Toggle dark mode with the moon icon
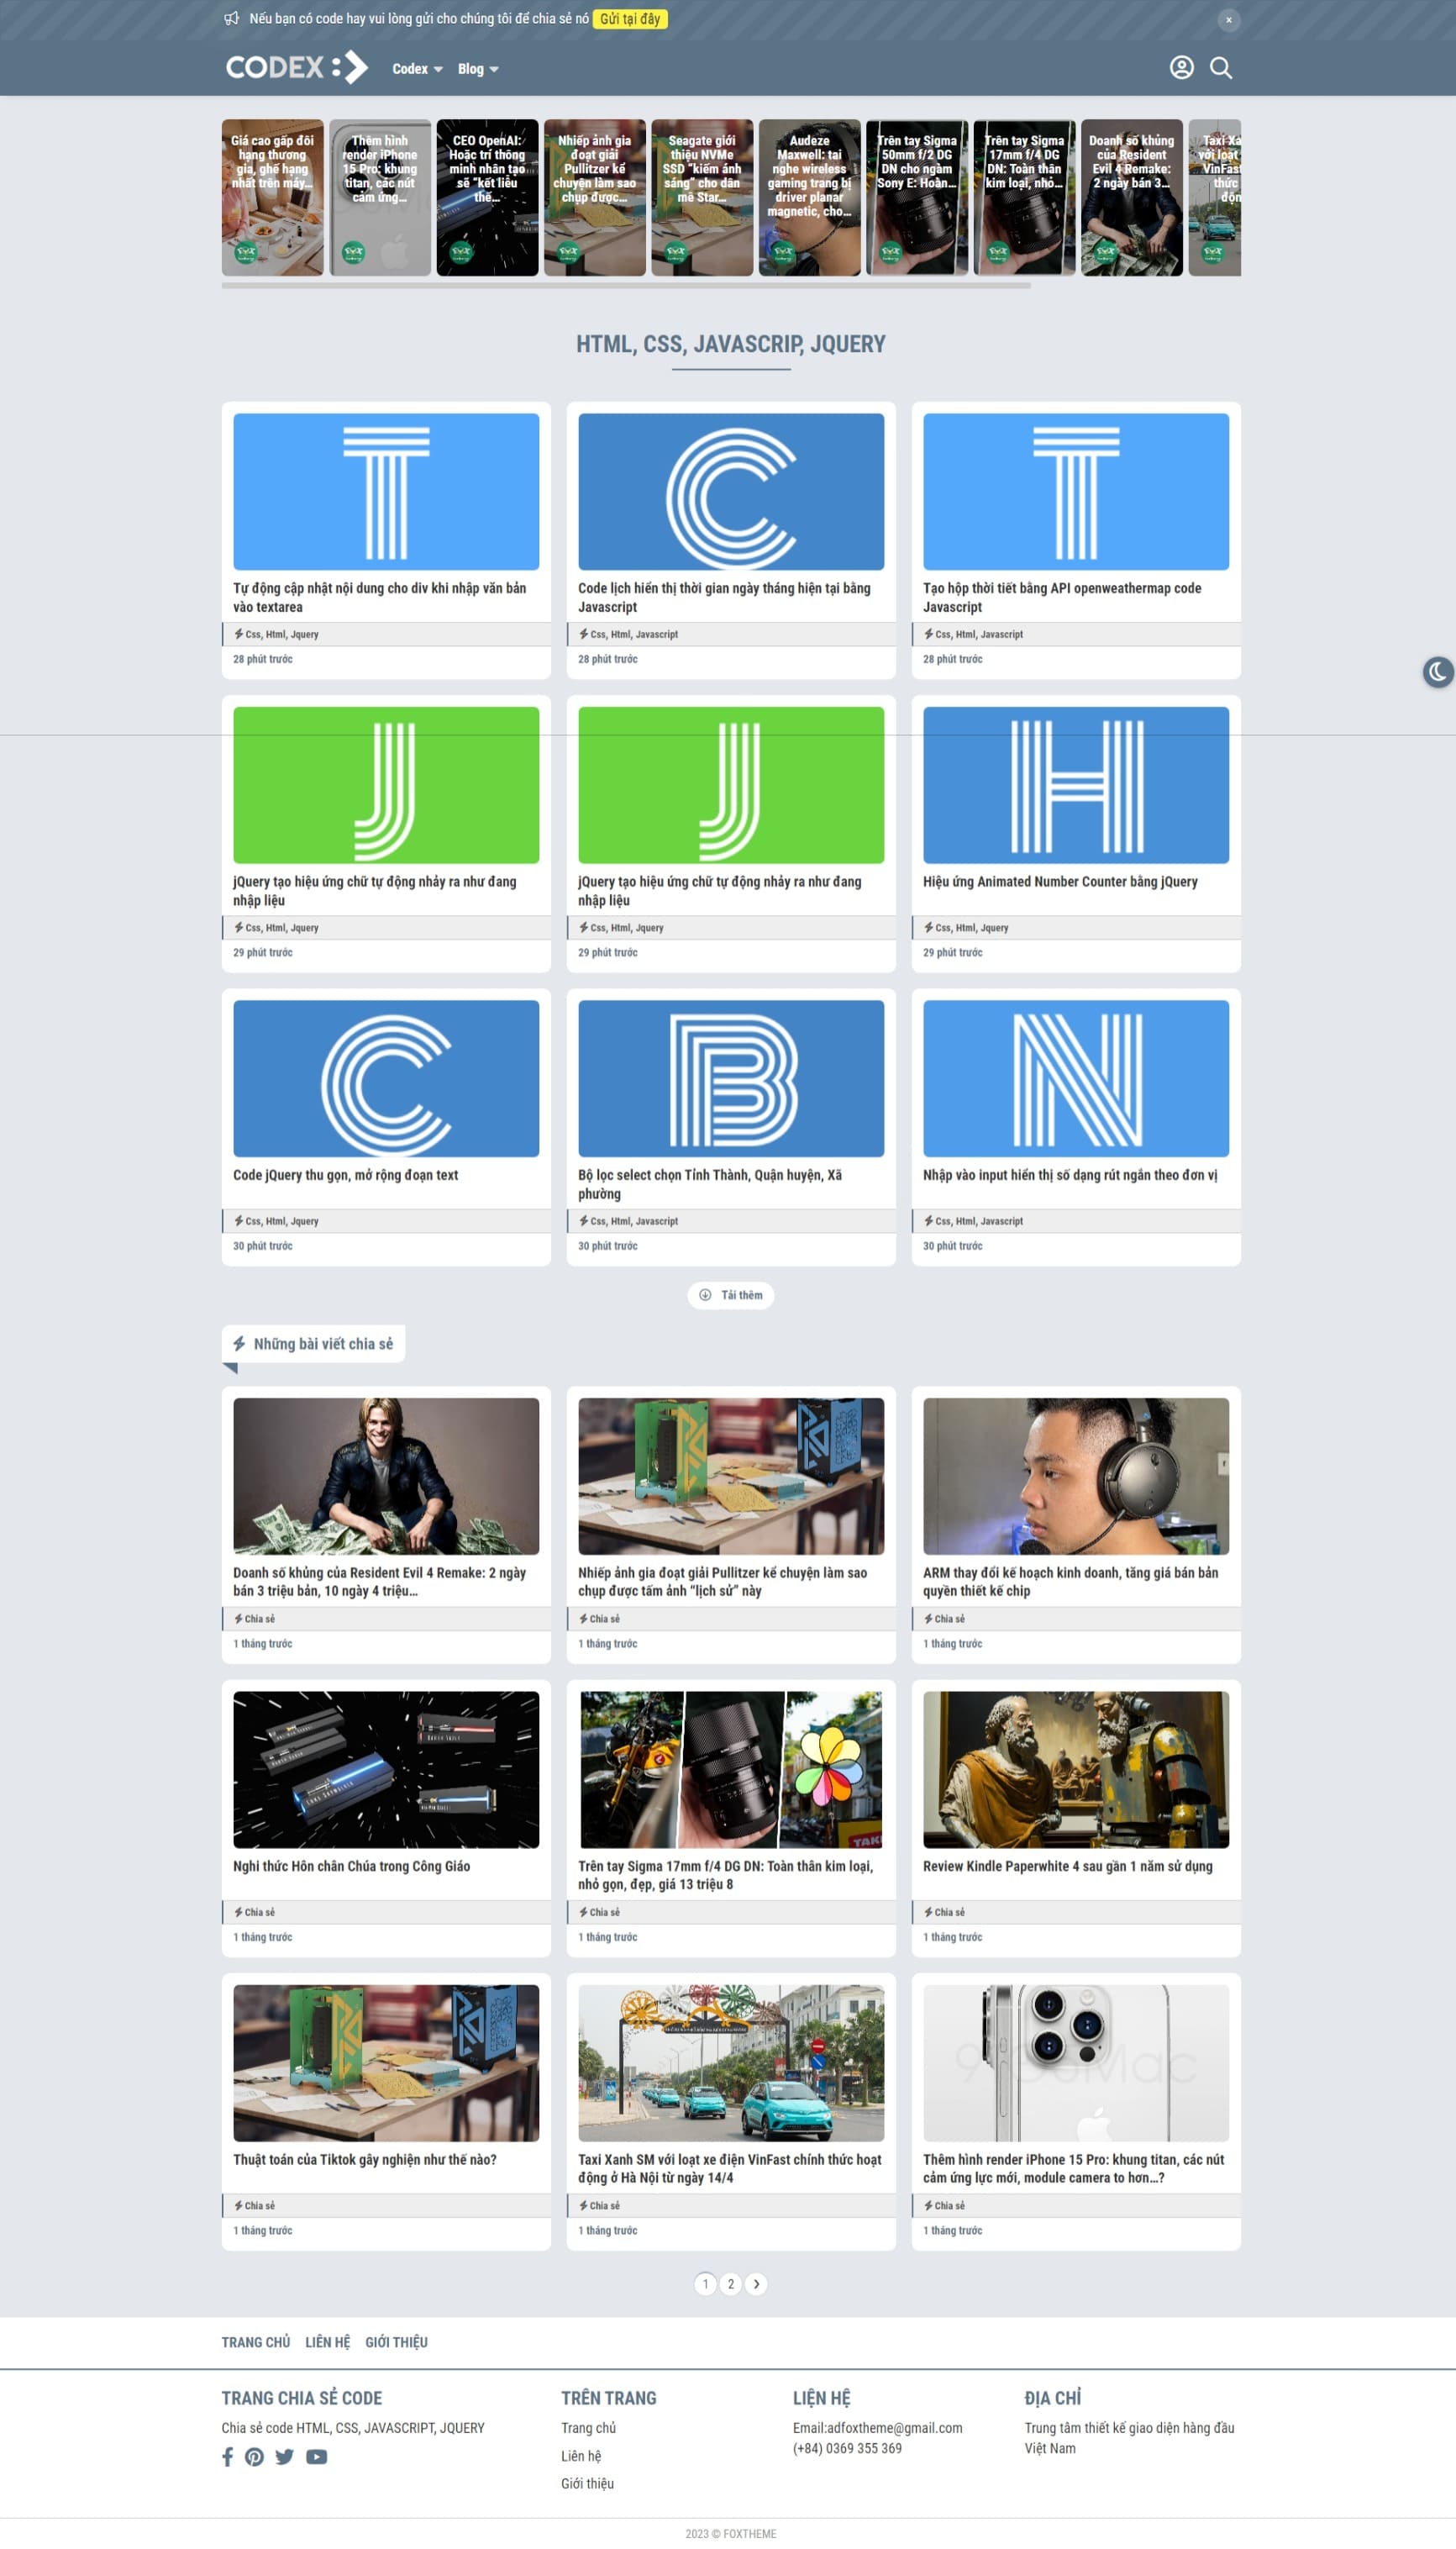1456x2549 pixels. coord(1437,672)
